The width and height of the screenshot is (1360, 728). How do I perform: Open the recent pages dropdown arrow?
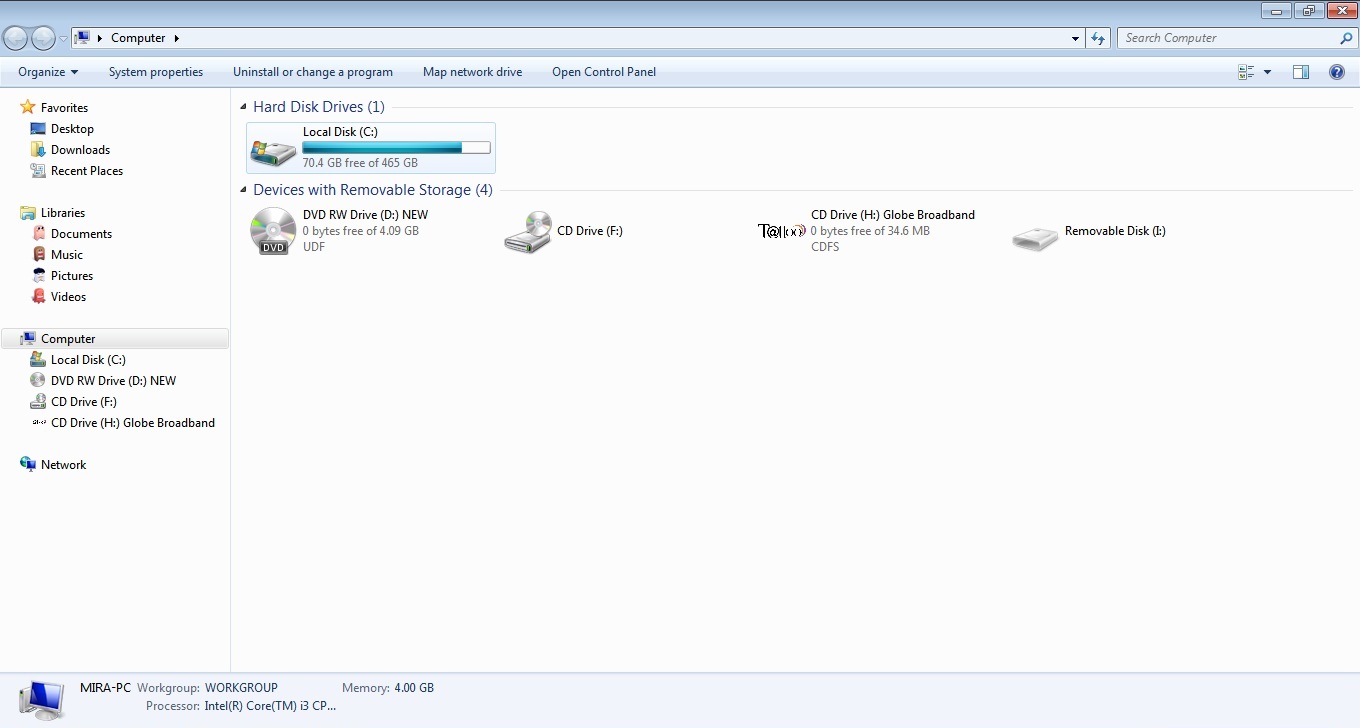pos(63,39)
